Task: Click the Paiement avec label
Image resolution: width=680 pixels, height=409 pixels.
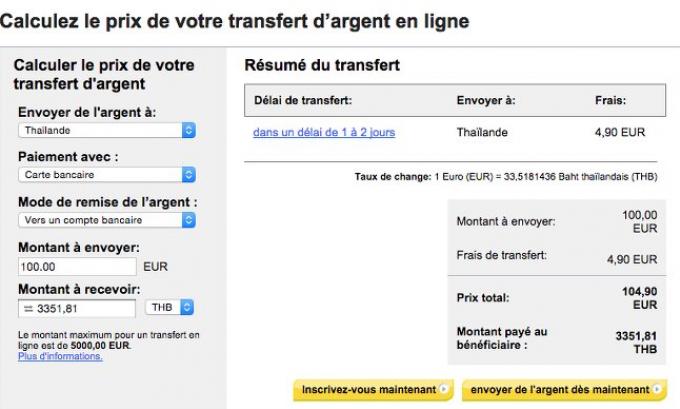Action: click(68, 157)
